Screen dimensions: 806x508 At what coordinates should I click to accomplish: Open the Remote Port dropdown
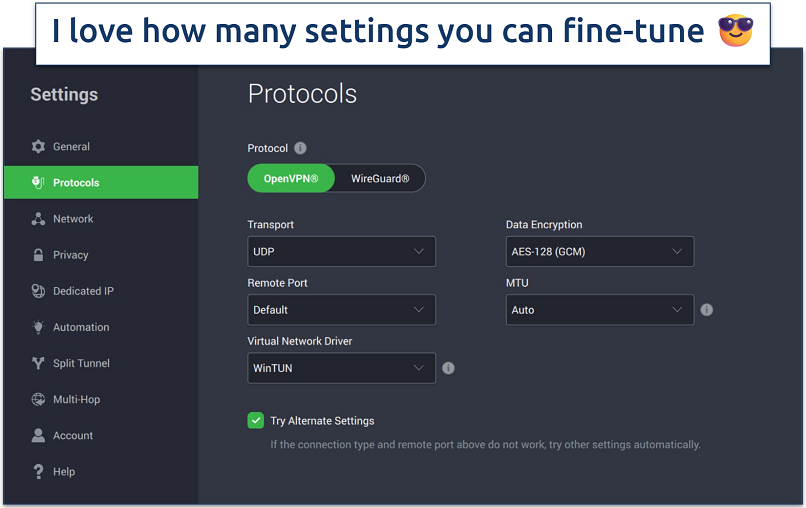tap(341, 310)
